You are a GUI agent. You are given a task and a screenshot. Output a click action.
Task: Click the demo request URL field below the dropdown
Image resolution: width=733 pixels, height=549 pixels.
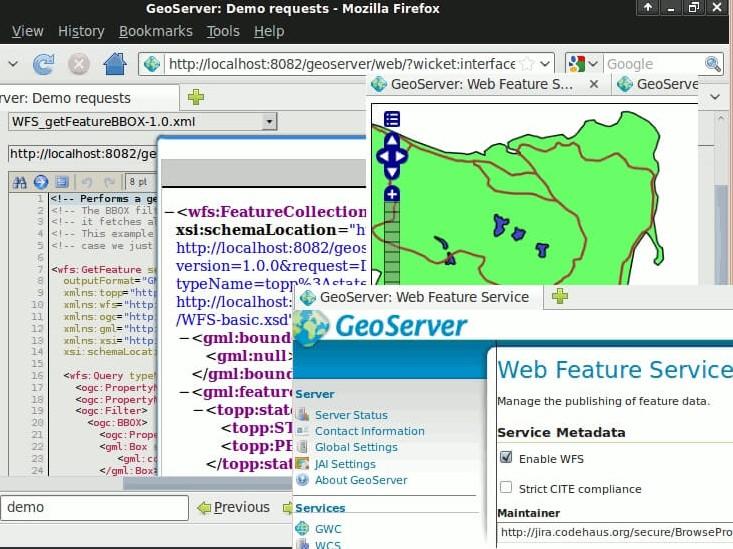[83, 154]
